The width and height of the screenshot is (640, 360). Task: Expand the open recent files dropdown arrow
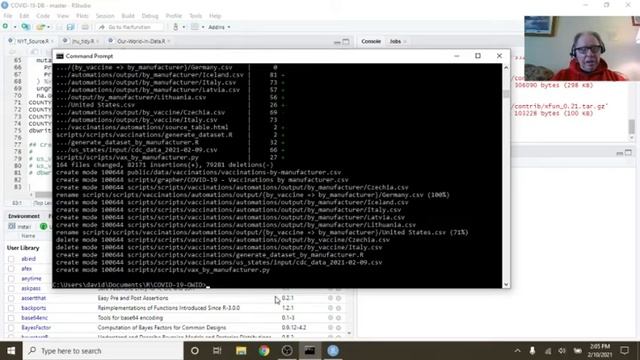coord(48,27)
